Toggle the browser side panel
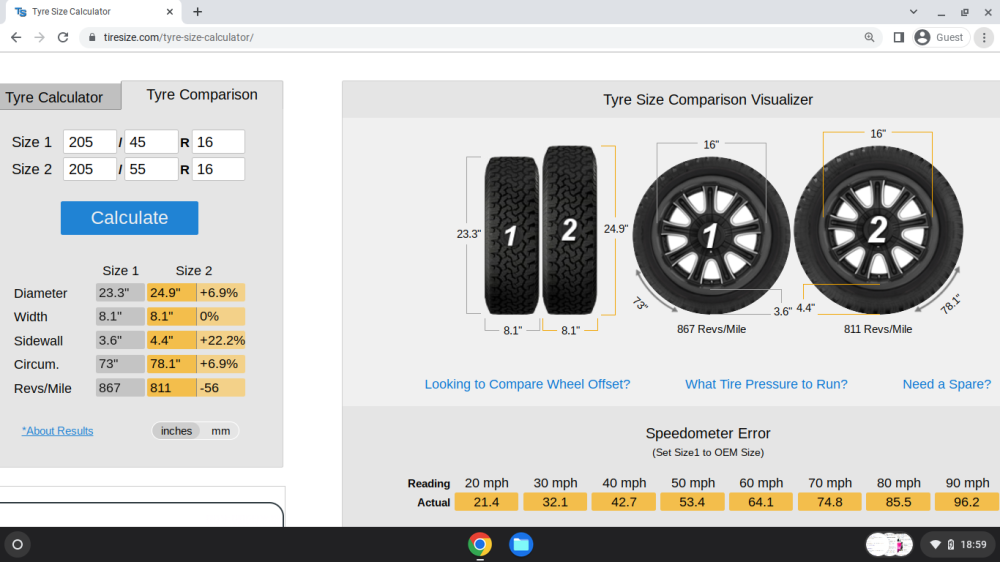The width and height of the screenshot is (1000, 562). point(899,38)
